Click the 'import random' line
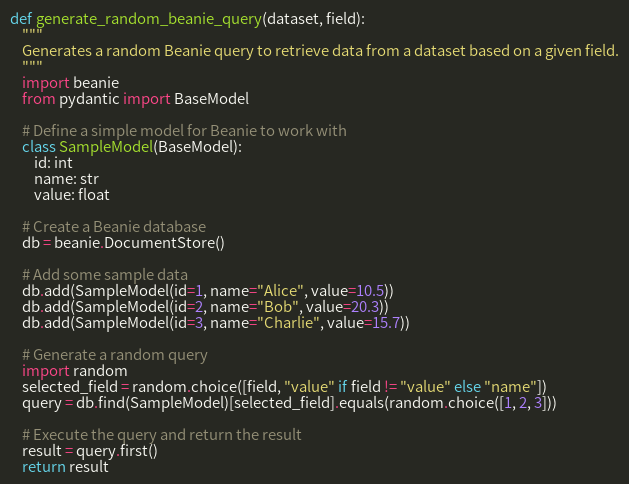Image resolution: width=629 pixels, height=484 pixels. point(75,371)
